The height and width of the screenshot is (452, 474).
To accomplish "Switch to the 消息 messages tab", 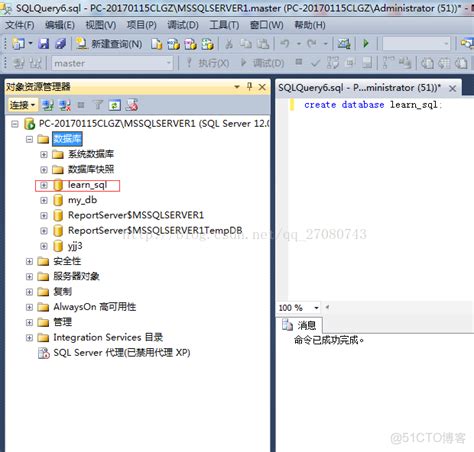I will point(299,325).
